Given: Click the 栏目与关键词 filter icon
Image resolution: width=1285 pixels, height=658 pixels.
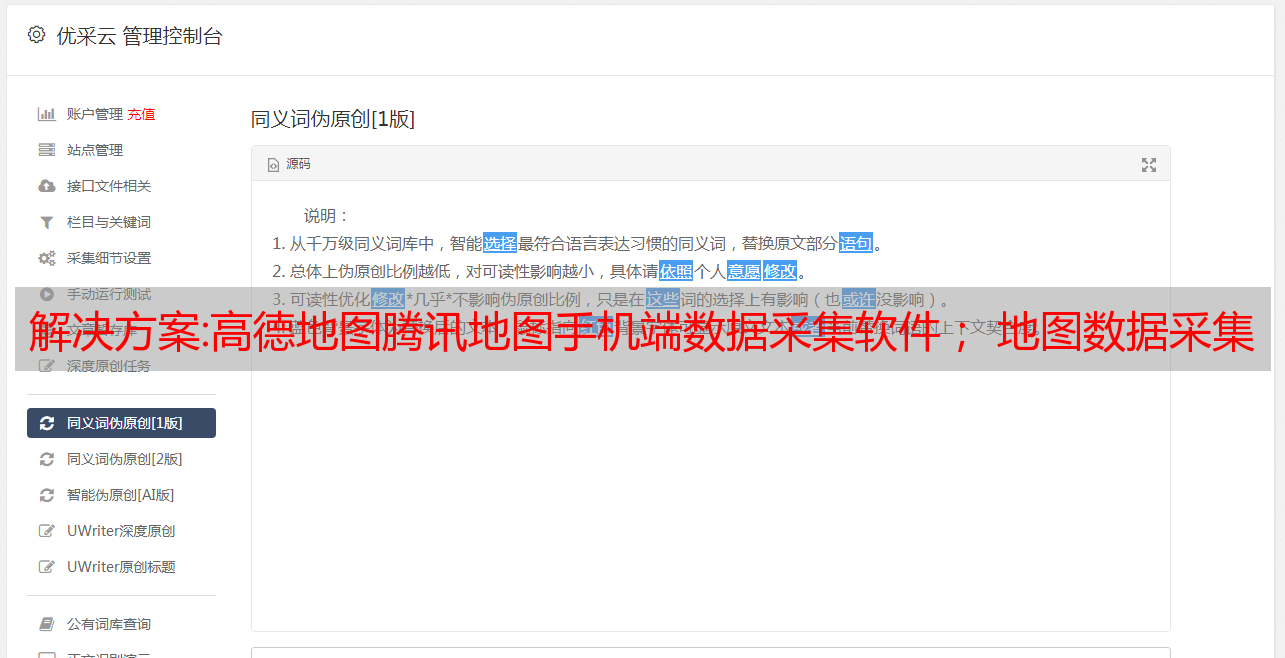Looking at the screenshot, I should [46, 222].
